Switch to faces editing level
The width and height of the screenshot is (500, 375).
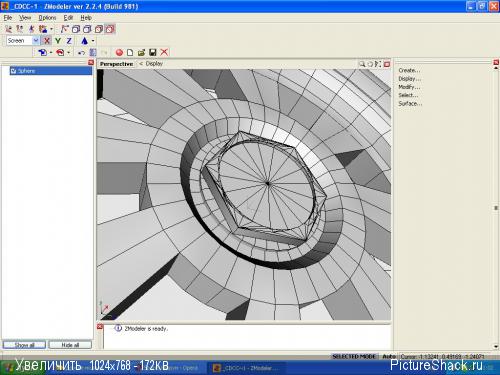coord(32,29)
